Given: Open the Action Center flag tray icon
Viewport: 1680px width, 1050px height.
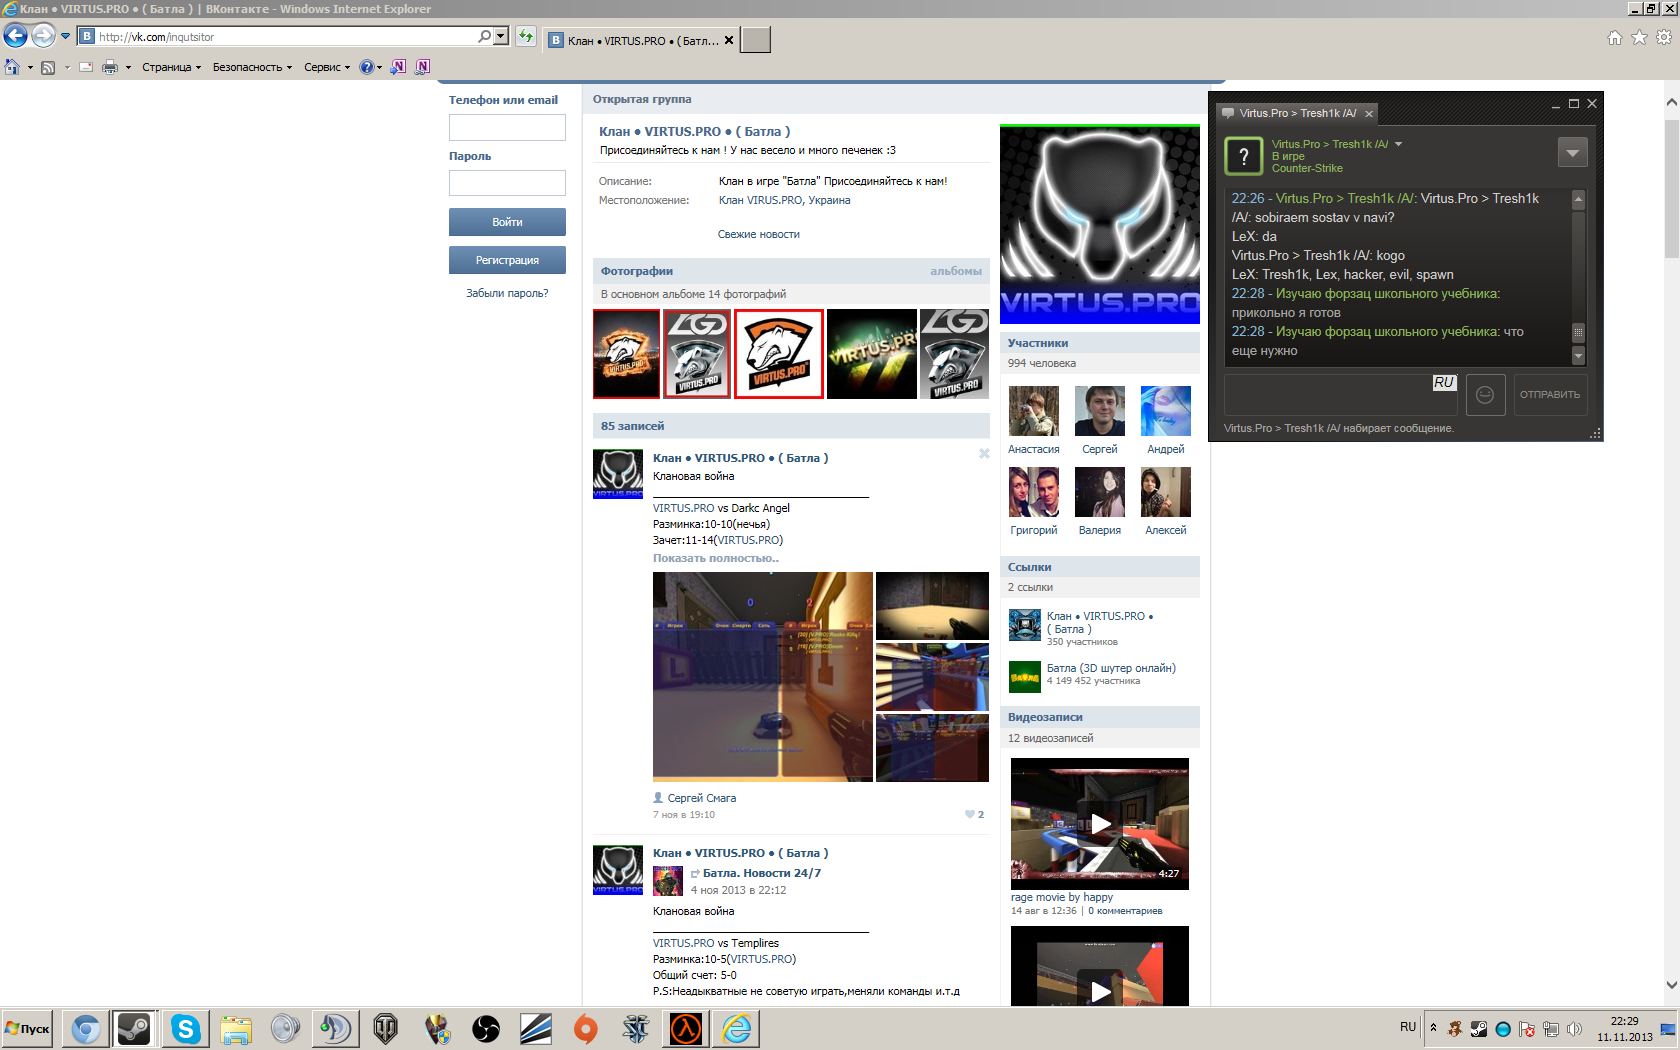Looking at the screenshot, I should [1527, 1029].
